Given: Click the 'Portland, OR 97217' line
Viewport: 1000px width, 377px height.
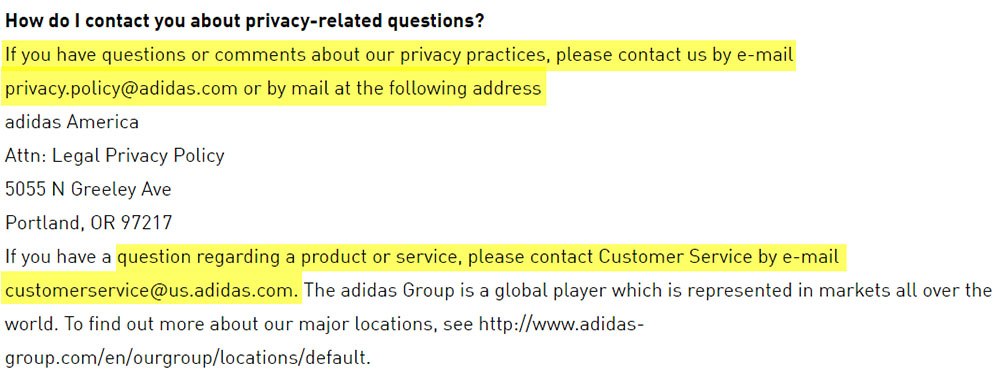Looking at the screenshot, I should pos(89,223).
